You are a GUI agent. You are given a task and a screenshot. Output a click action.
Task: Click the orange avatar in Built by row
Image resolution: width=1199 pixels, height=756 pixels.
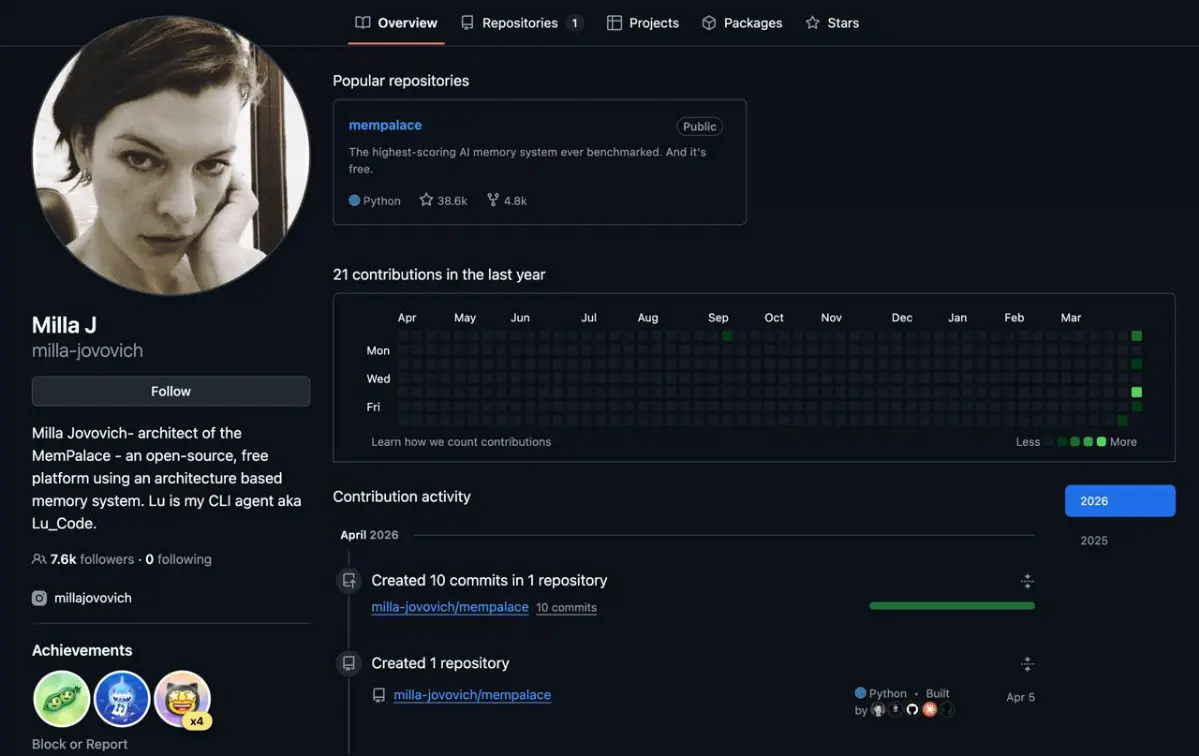[x=930, y=709]
